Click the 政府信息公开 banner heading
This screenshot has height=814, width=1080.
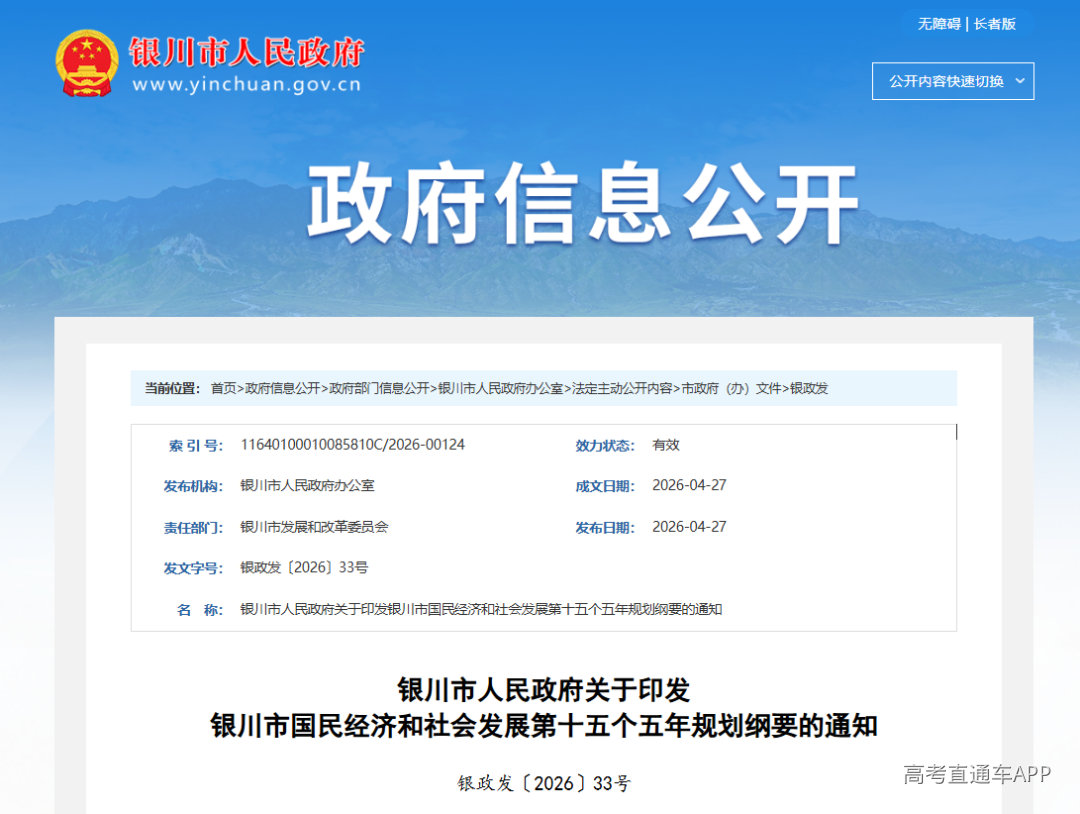click(x=583, y=203)
